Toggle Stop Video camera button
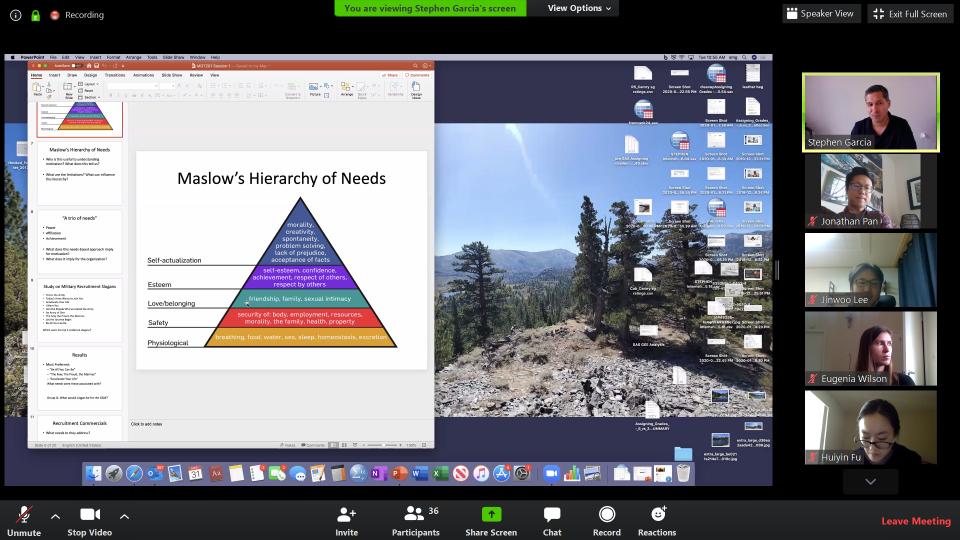Image resolution: width=960 pixels, height=540 pixels. (x=90, y=515)
